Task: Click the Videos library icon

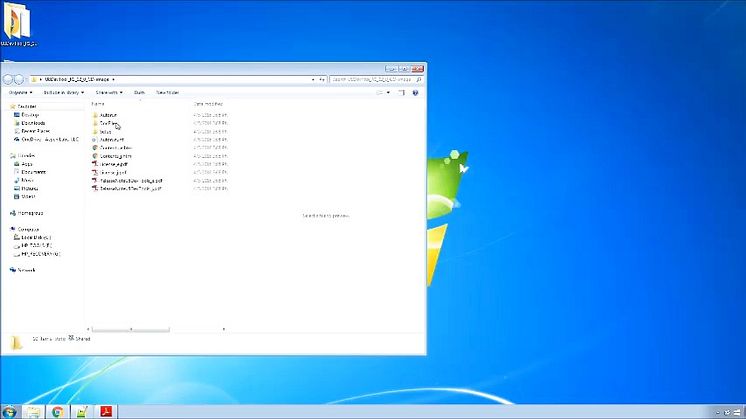Action: coord(17,196)
